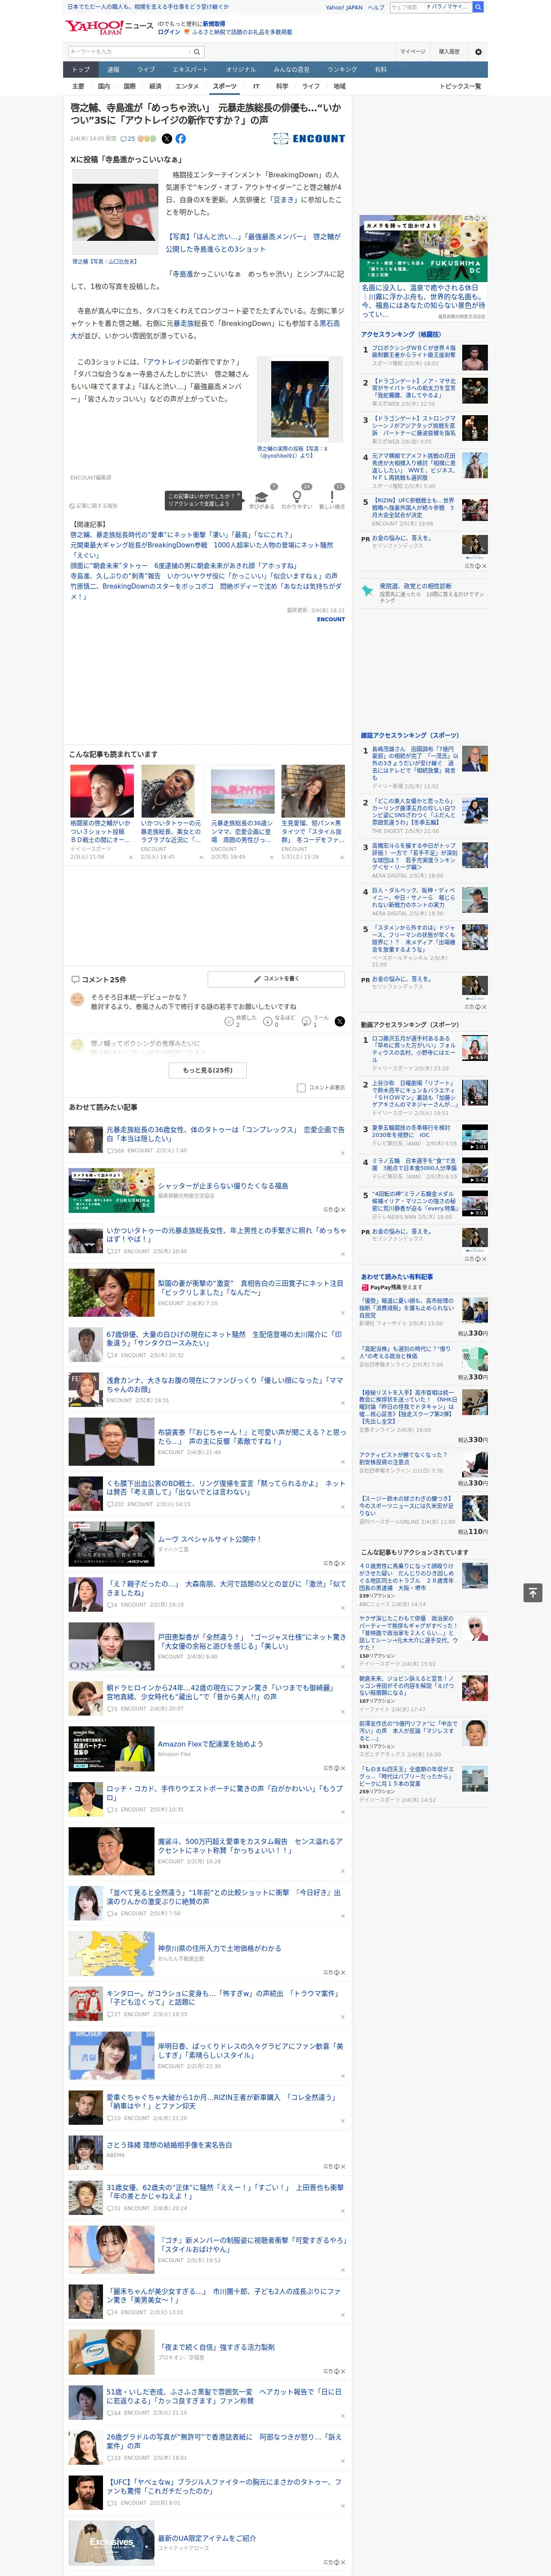Image resolution: width=551 pixels, height=2576 pixels.
Task: Click the ENCOUNT publisher logo
Action: click(309, 139)
